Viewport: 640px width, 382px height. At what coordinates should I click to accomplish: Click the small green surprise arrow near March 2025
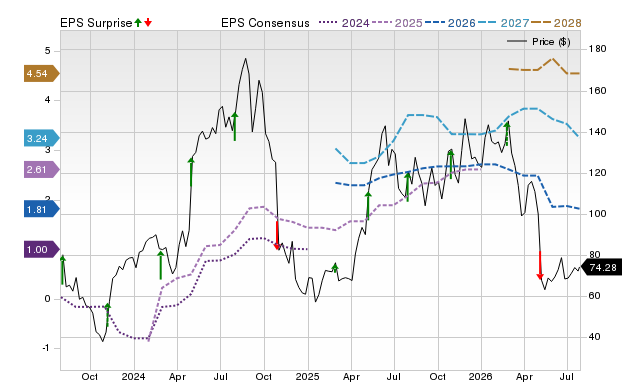tap(335, 268)
